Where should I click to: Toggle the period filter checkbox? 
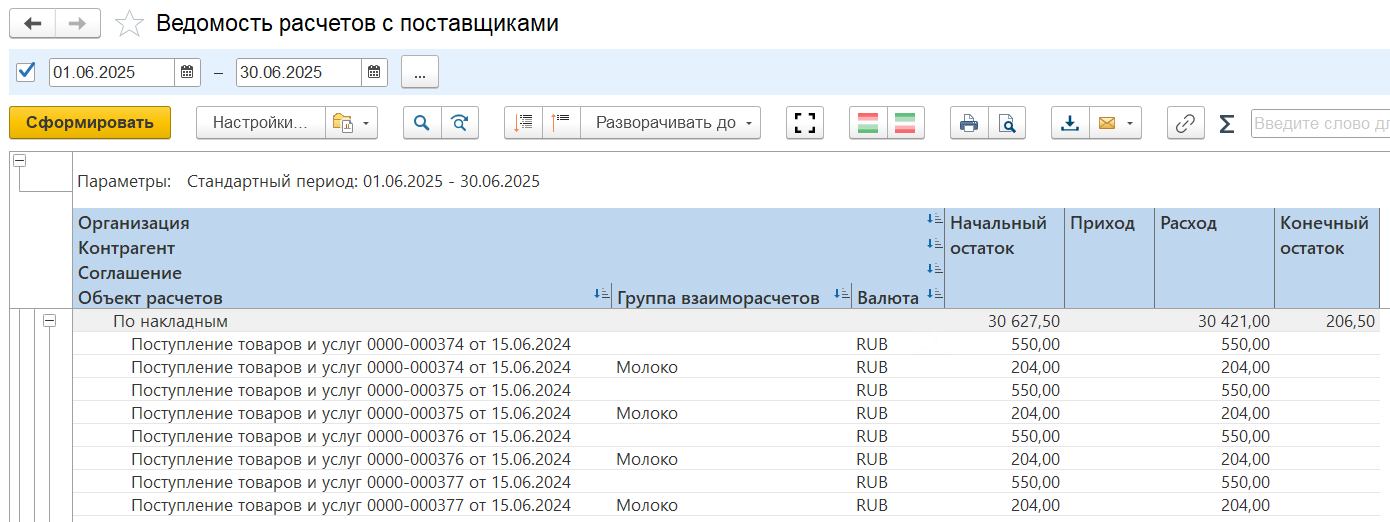[x=27, y=72]
